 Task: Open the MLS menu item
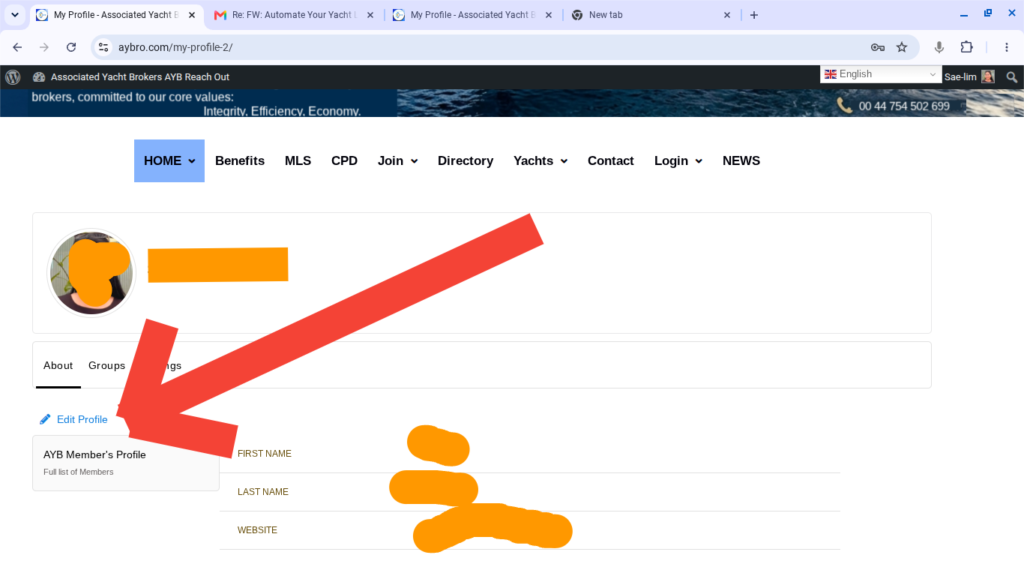(x=298, y=161)
